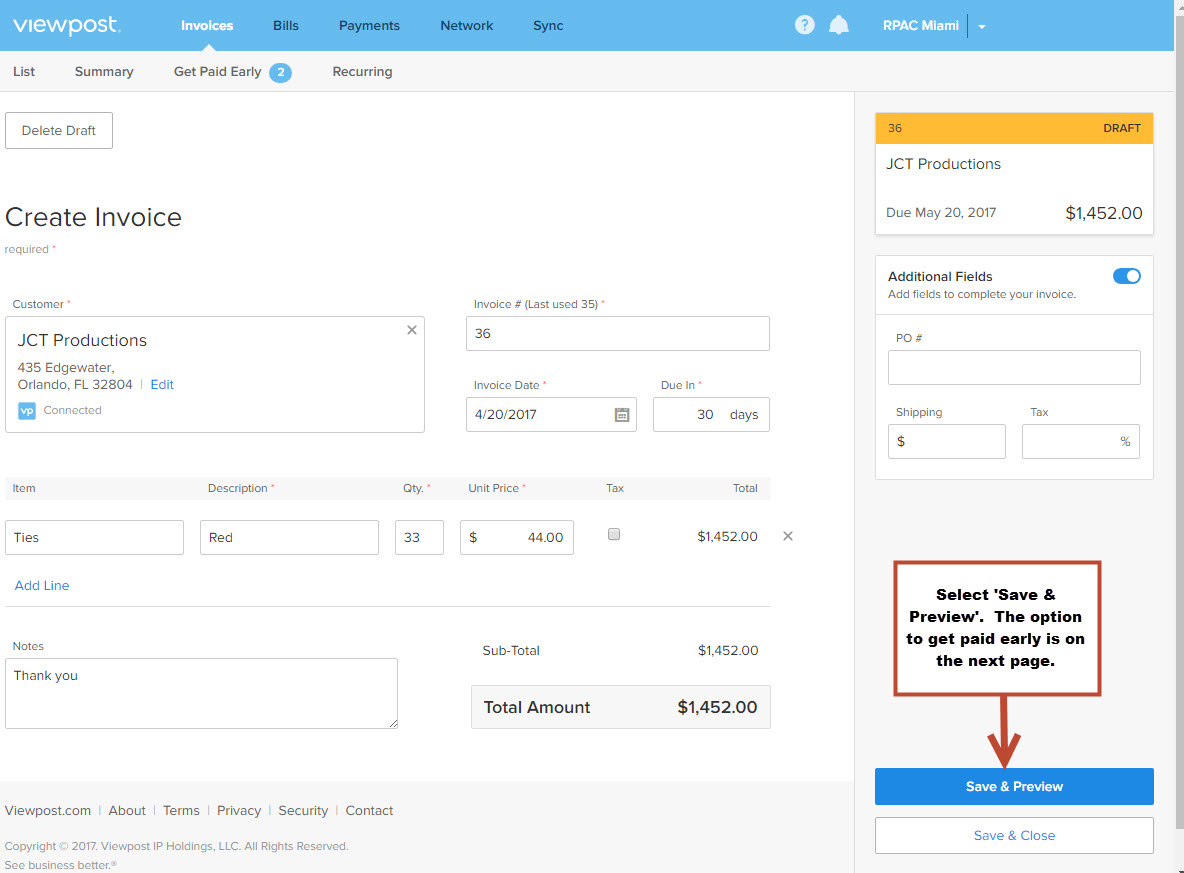Open the Network menu
Viewport: 1184px width, 873px height.
coord(467,26)
